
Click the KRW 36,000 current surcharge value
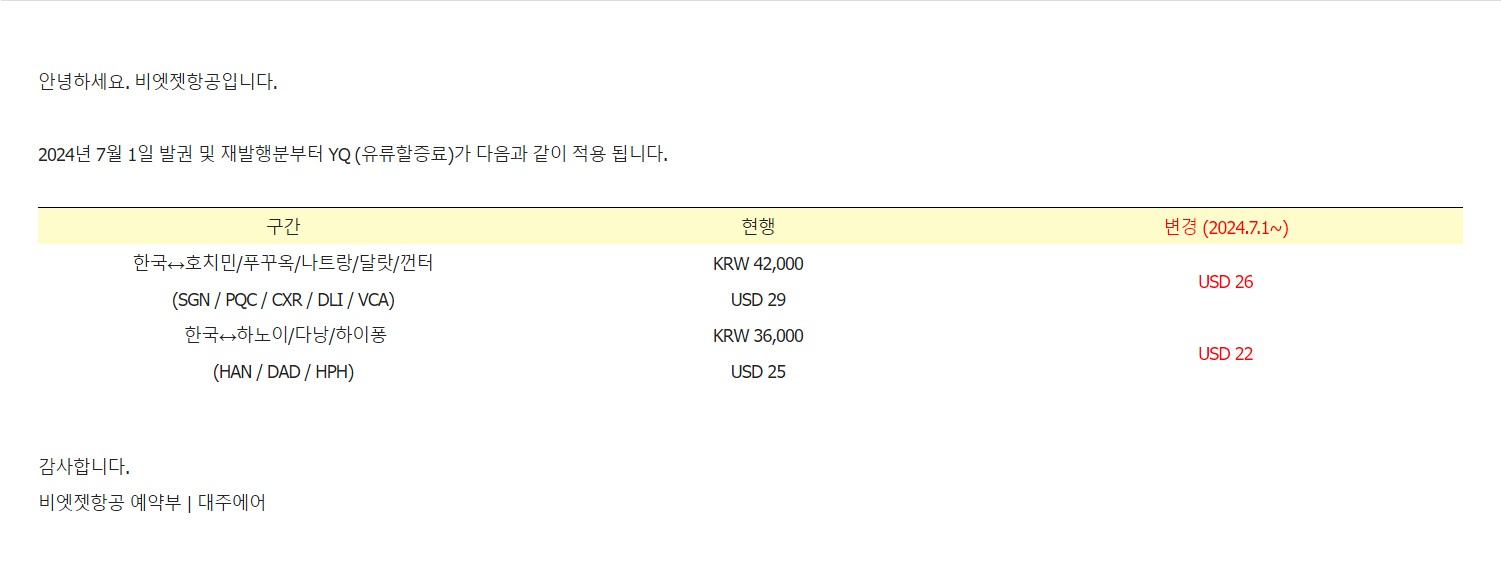[x=758, y=336]
